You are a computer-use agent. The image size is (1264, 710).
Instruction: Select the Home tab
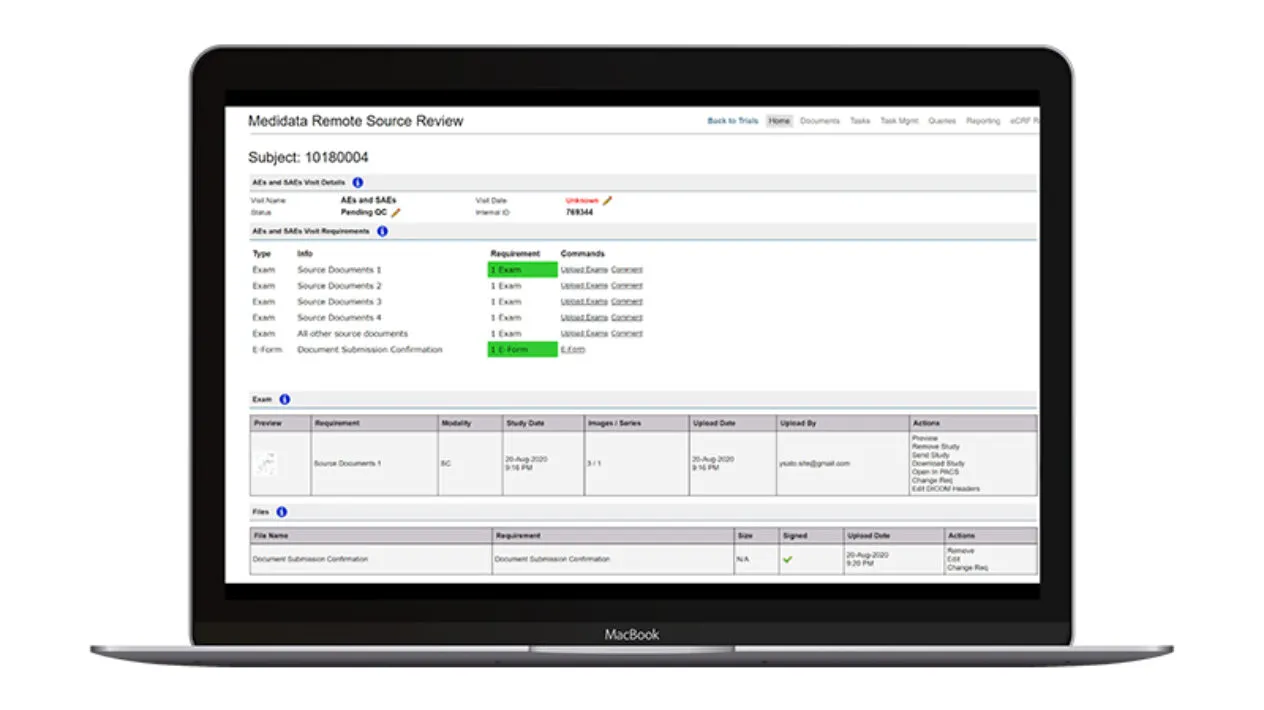pyautogui.click(x=779, y=120)
